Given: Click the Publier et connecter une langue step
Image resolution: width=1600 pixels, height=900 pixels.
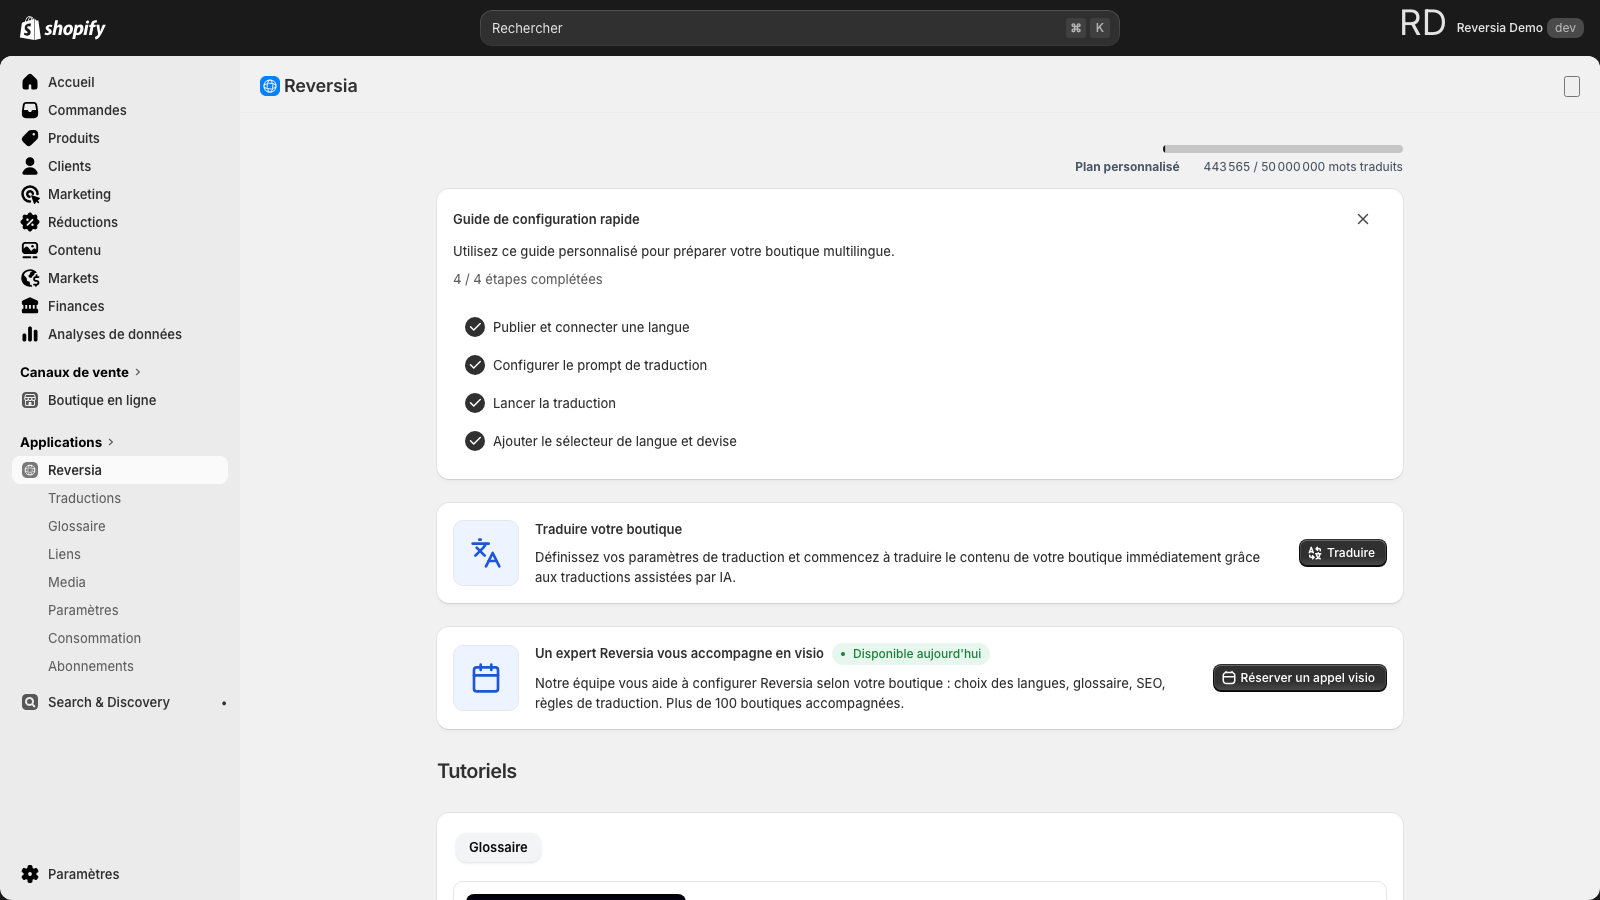Looking at the screenshot, I should coord(591,327).
